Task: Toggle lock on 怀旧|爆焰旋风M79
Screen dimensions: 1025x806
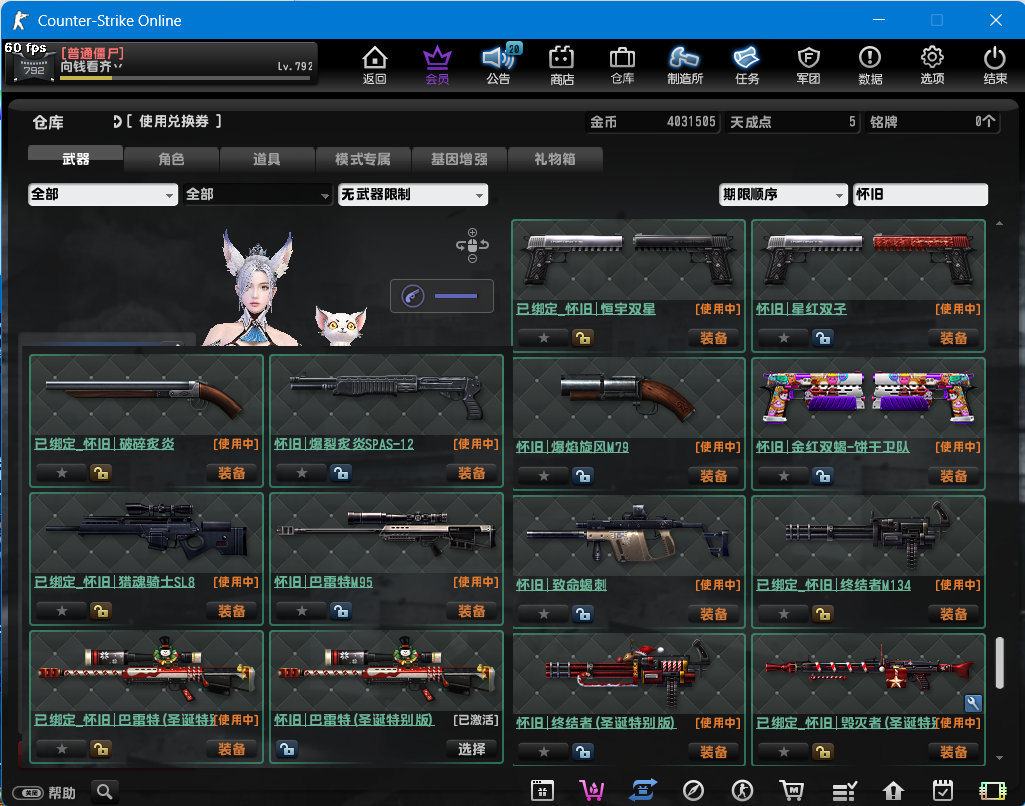Action: point(582,476)
